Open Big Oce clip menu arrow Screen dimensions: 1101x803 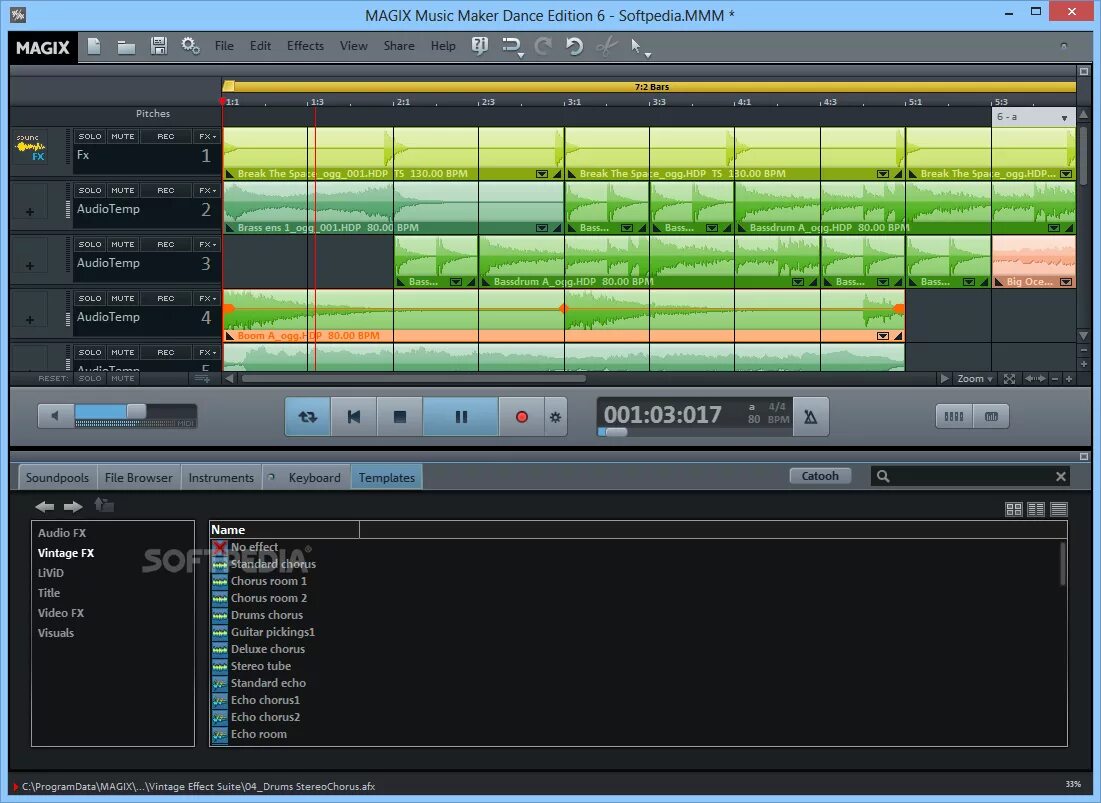point(1066,282)
